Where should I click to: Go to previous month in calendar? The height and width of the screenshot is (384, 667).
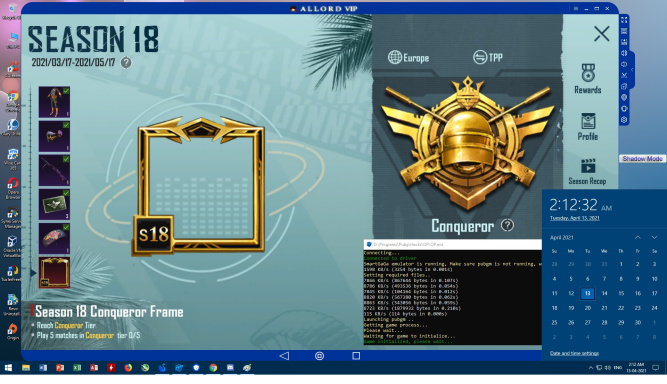tap(638, 237)
